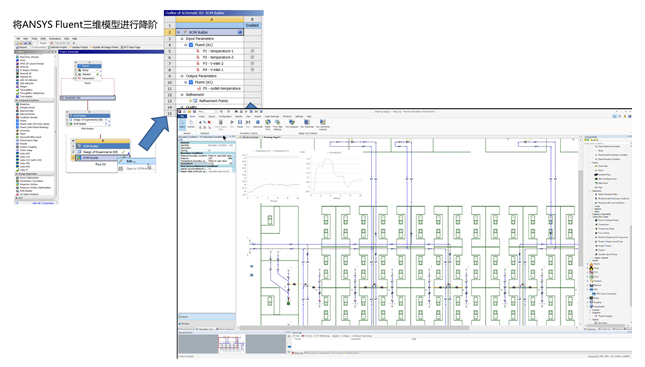The width and height of the screenshot is (645, 367).
Task: Click ROM Builder update icon in outline row 2
Action: 240,32
